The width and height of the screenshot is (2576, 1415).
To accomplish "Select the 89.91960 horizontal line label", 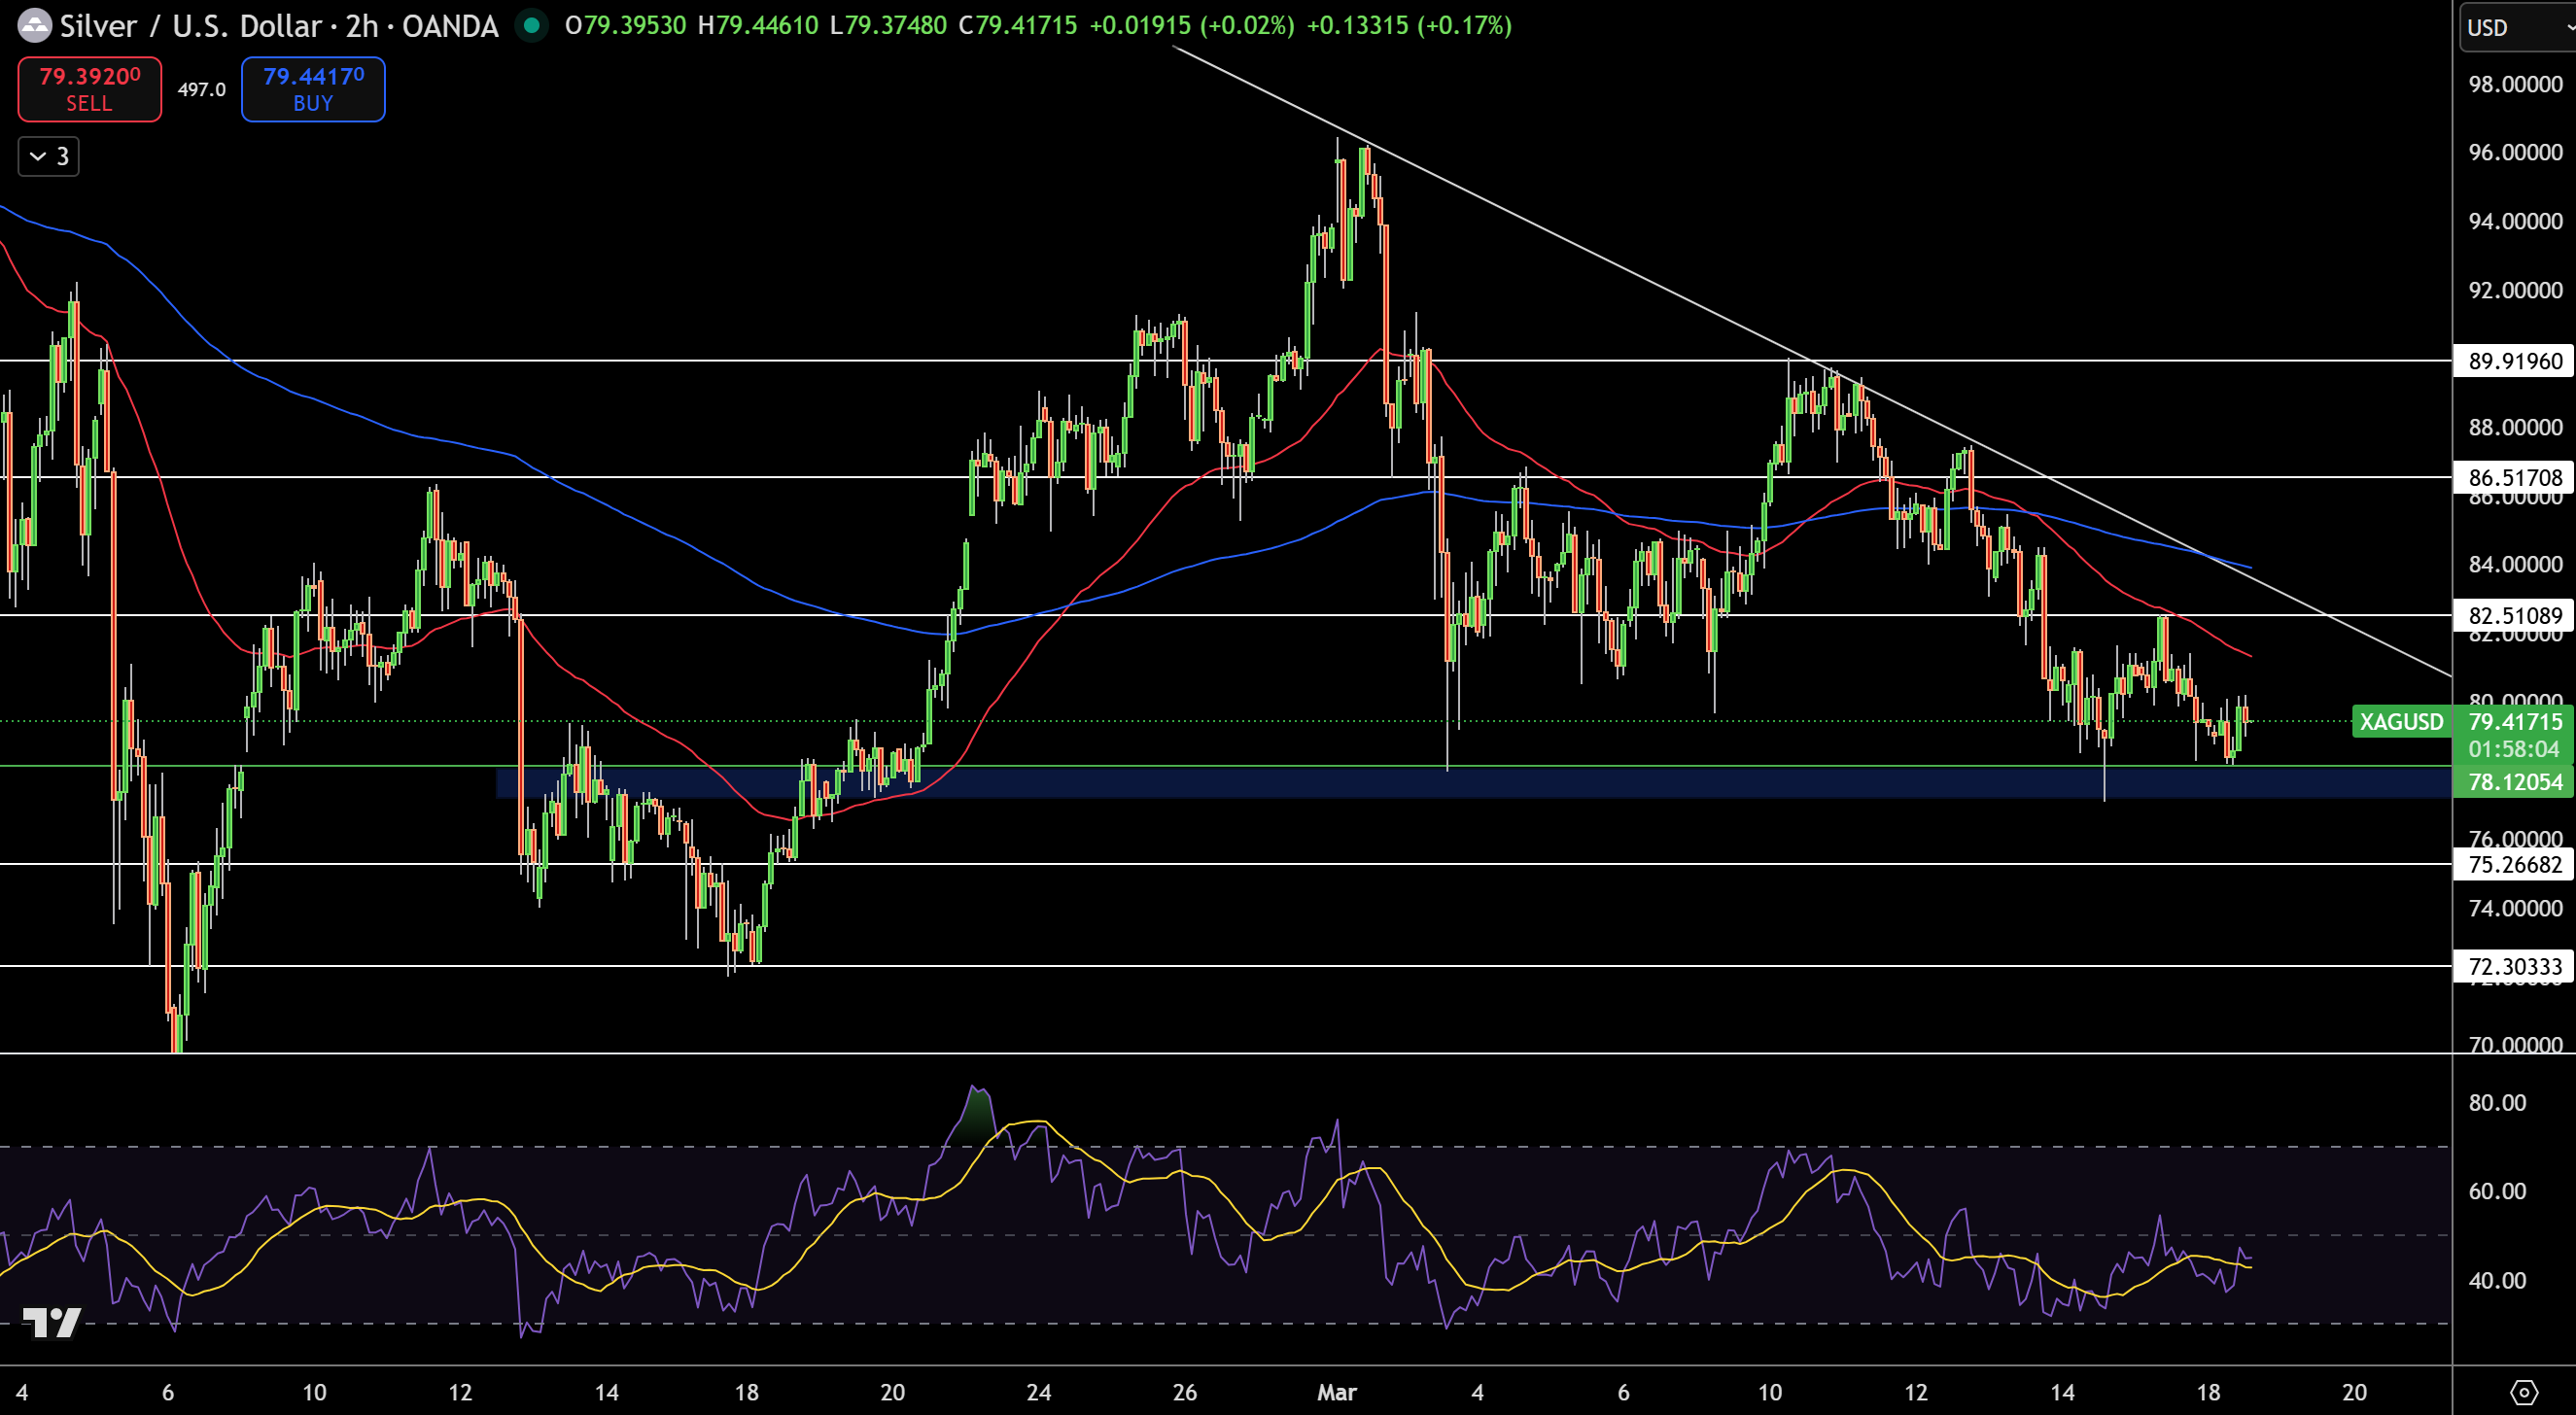I will click(x=2514, y=361).
